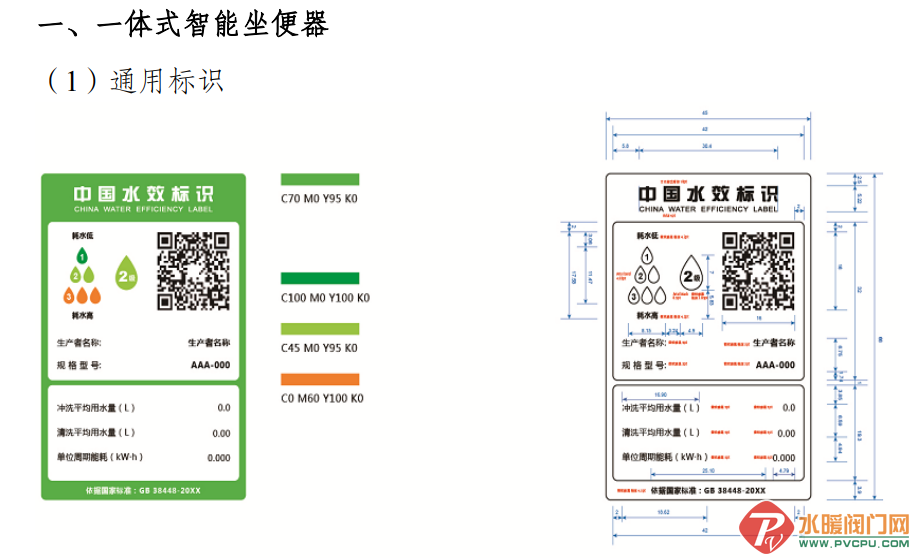Click the dark green level 1 water drop

tap(82, 255)
